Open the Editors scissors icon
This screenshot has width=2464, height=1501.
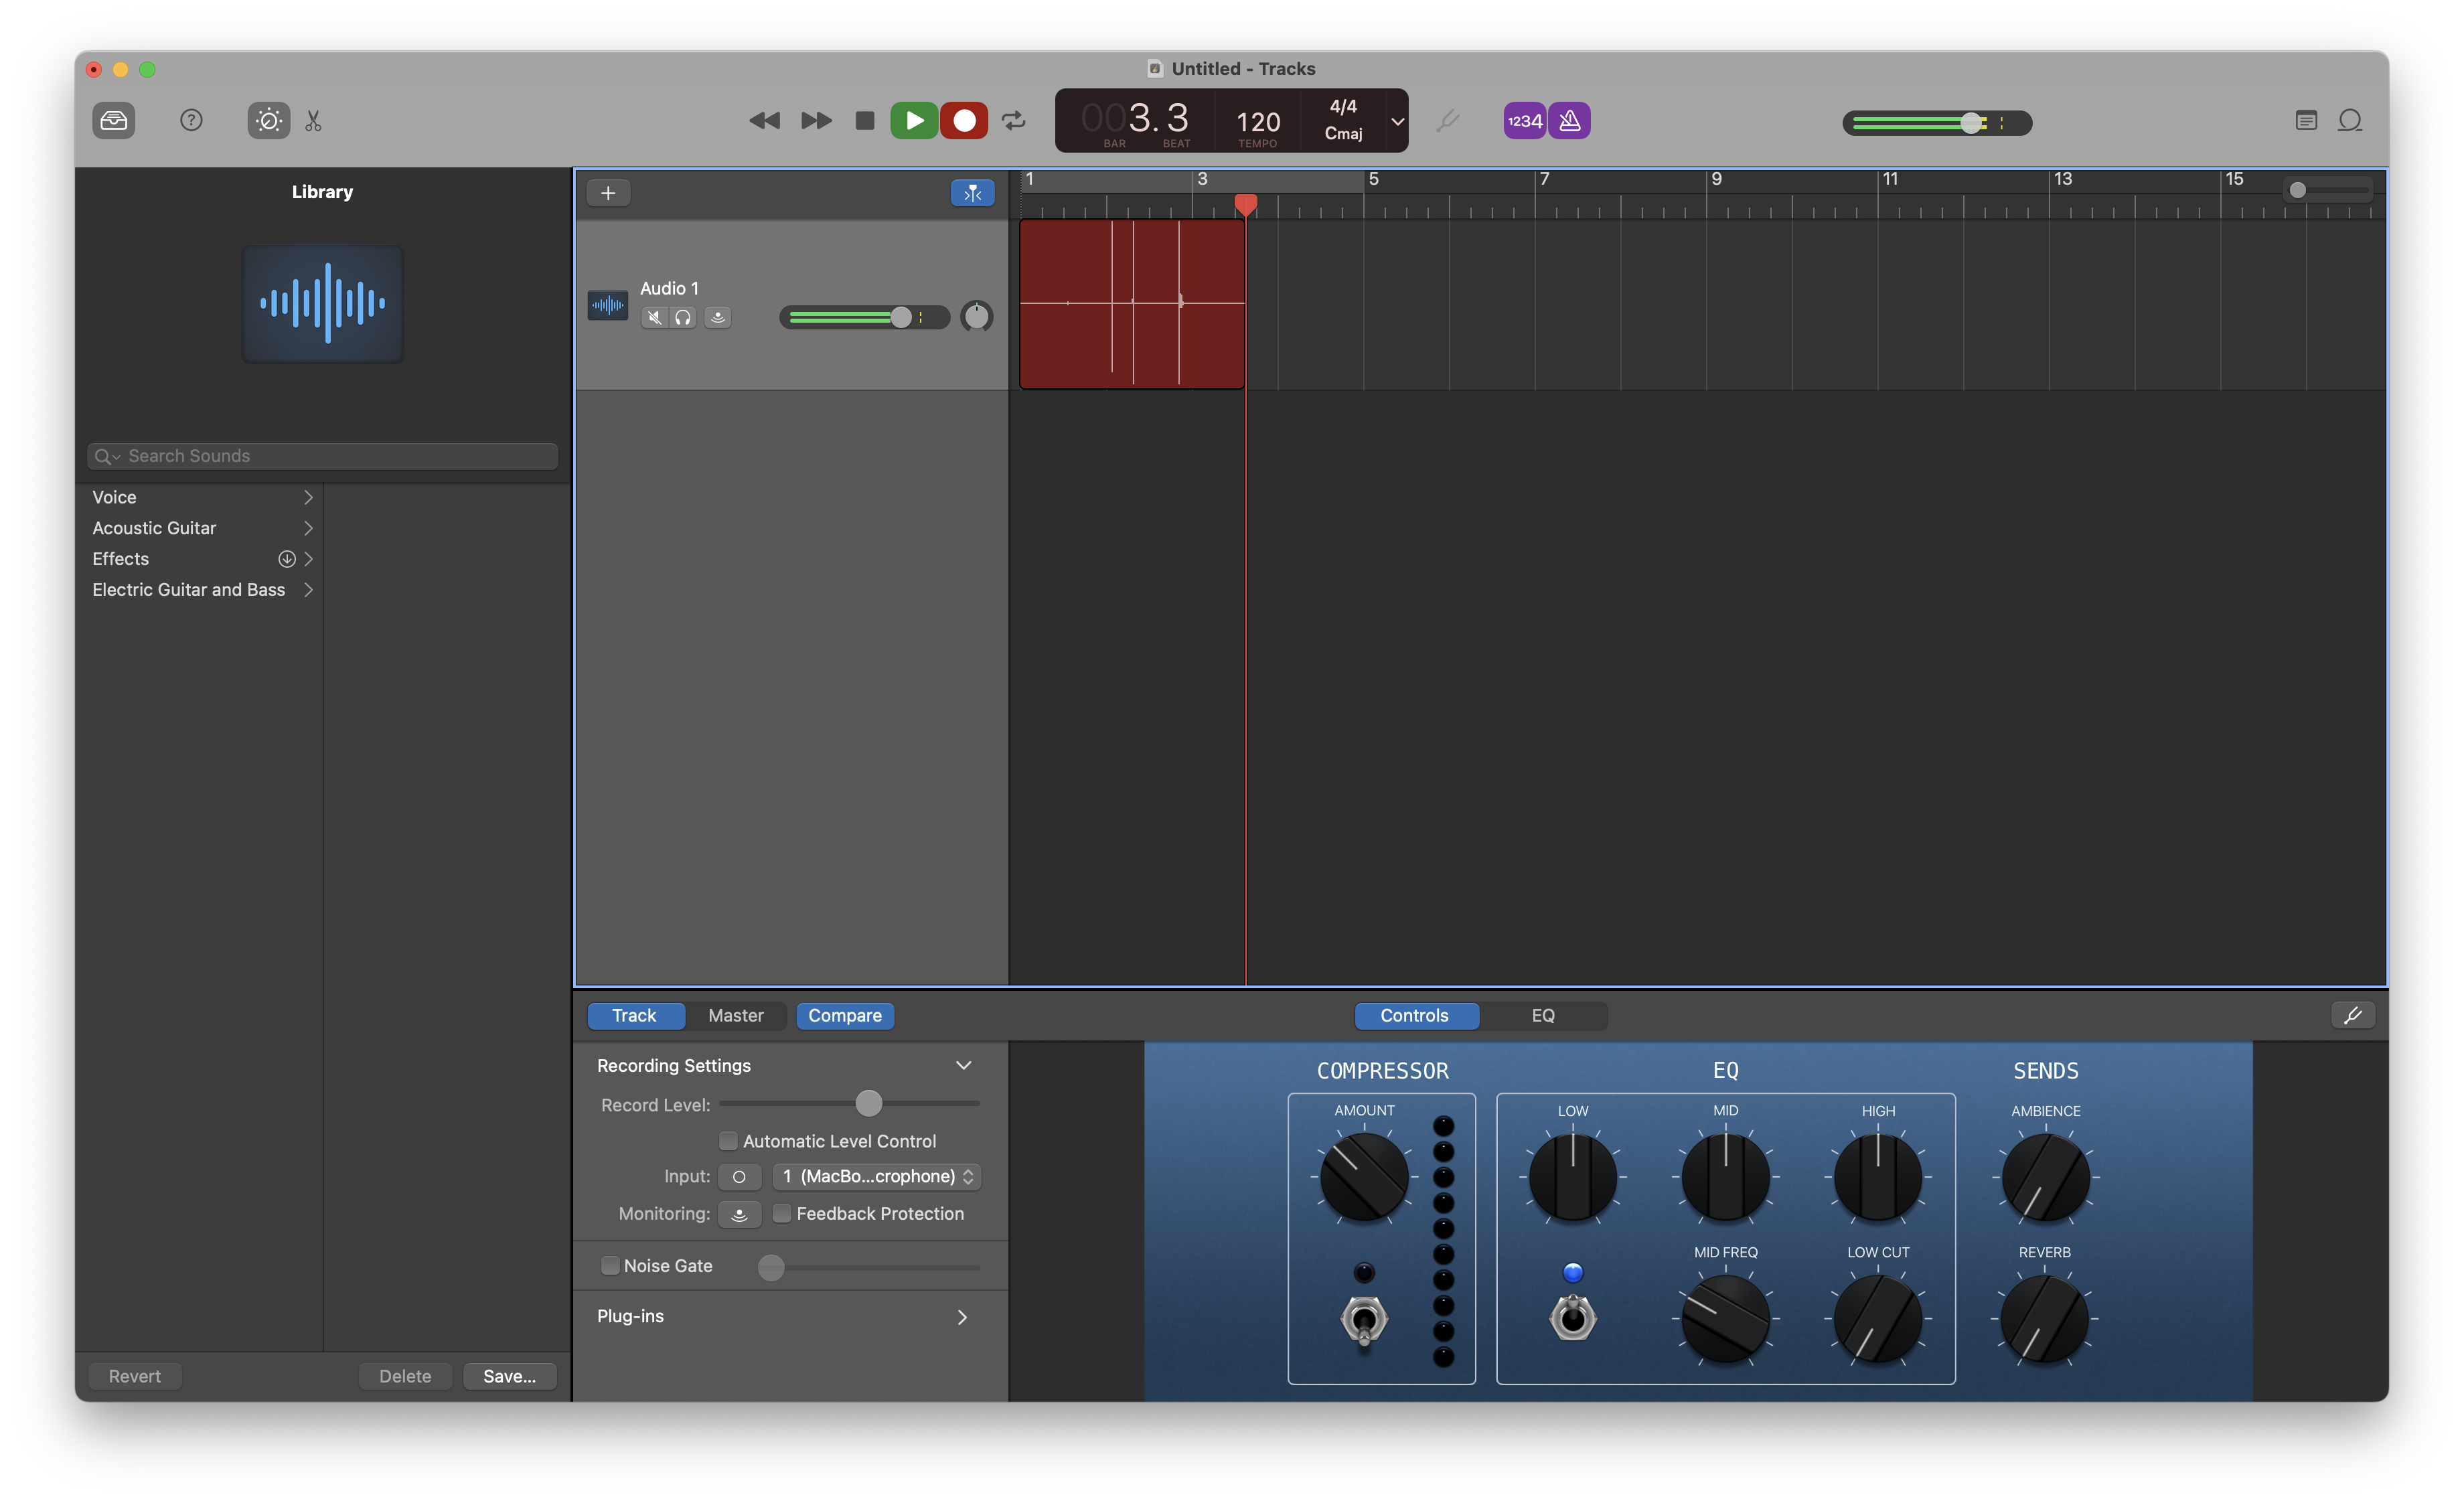[x=314, y=121]
